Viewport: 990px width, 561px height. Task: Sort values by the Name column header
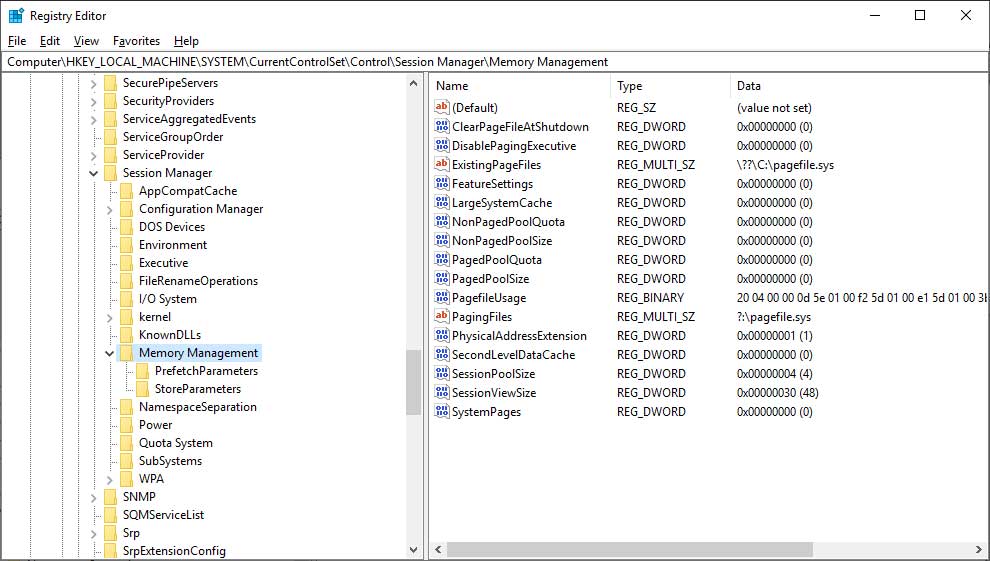click(520, 86)
